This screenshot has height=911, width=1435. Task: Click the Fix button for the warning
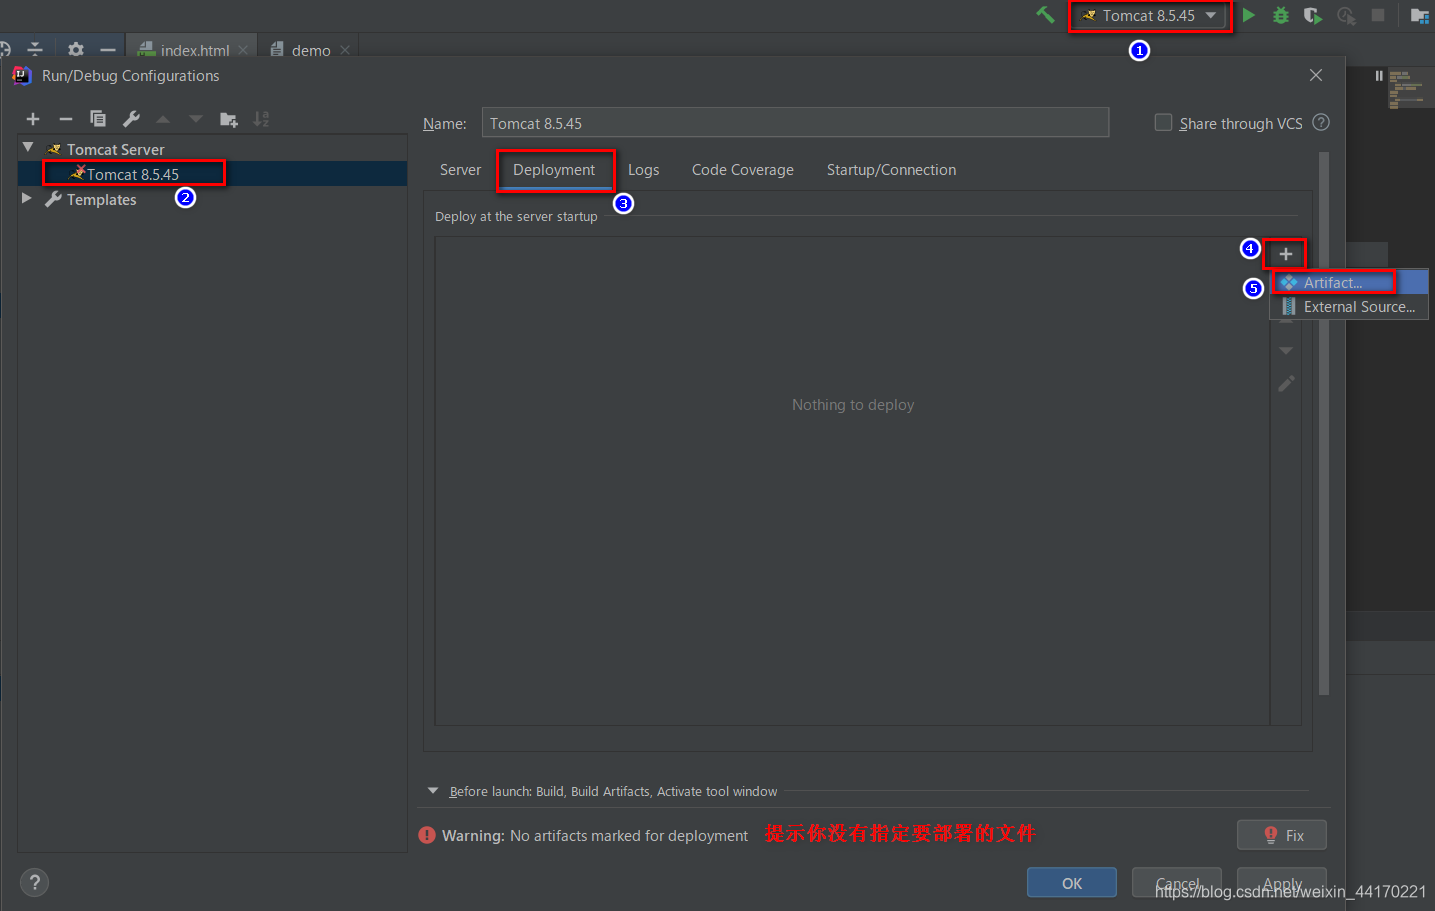tap(1282, 835)
